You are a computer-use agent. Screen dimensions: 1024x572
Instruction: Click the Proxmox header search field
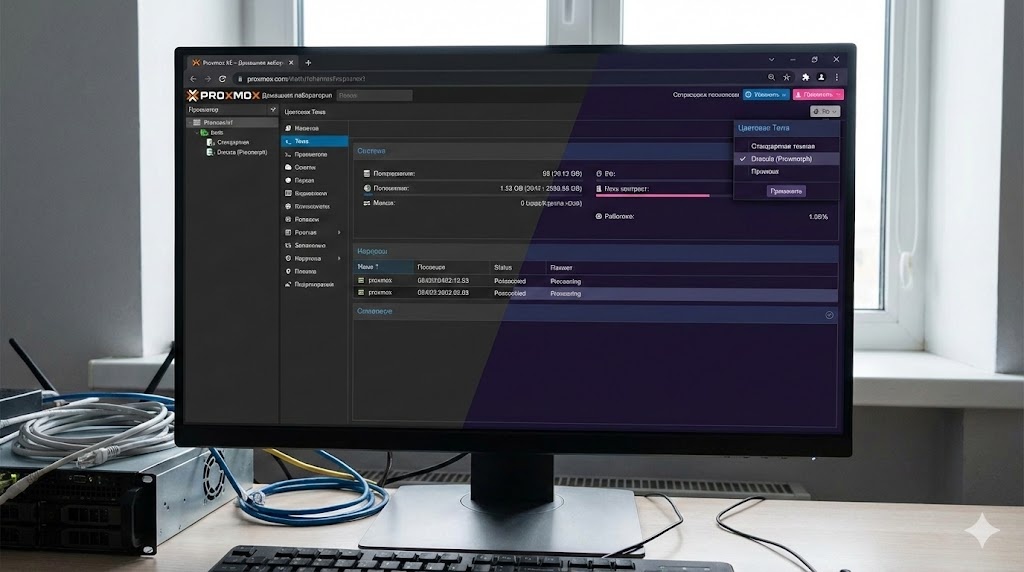374,95
